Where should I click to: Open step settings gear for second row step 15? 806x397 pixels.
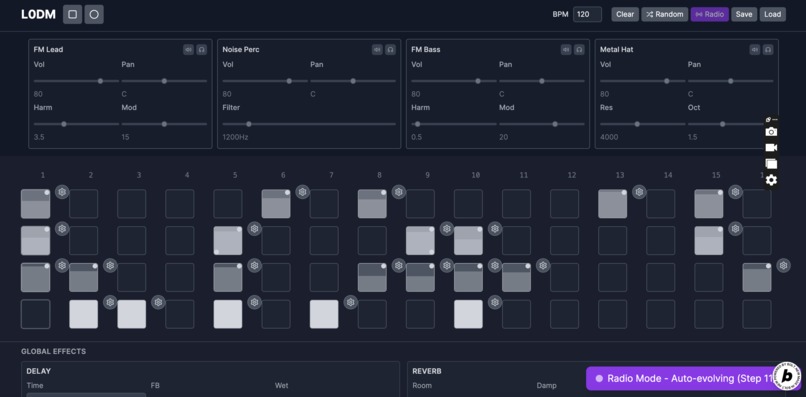click(x=736, y=229)
